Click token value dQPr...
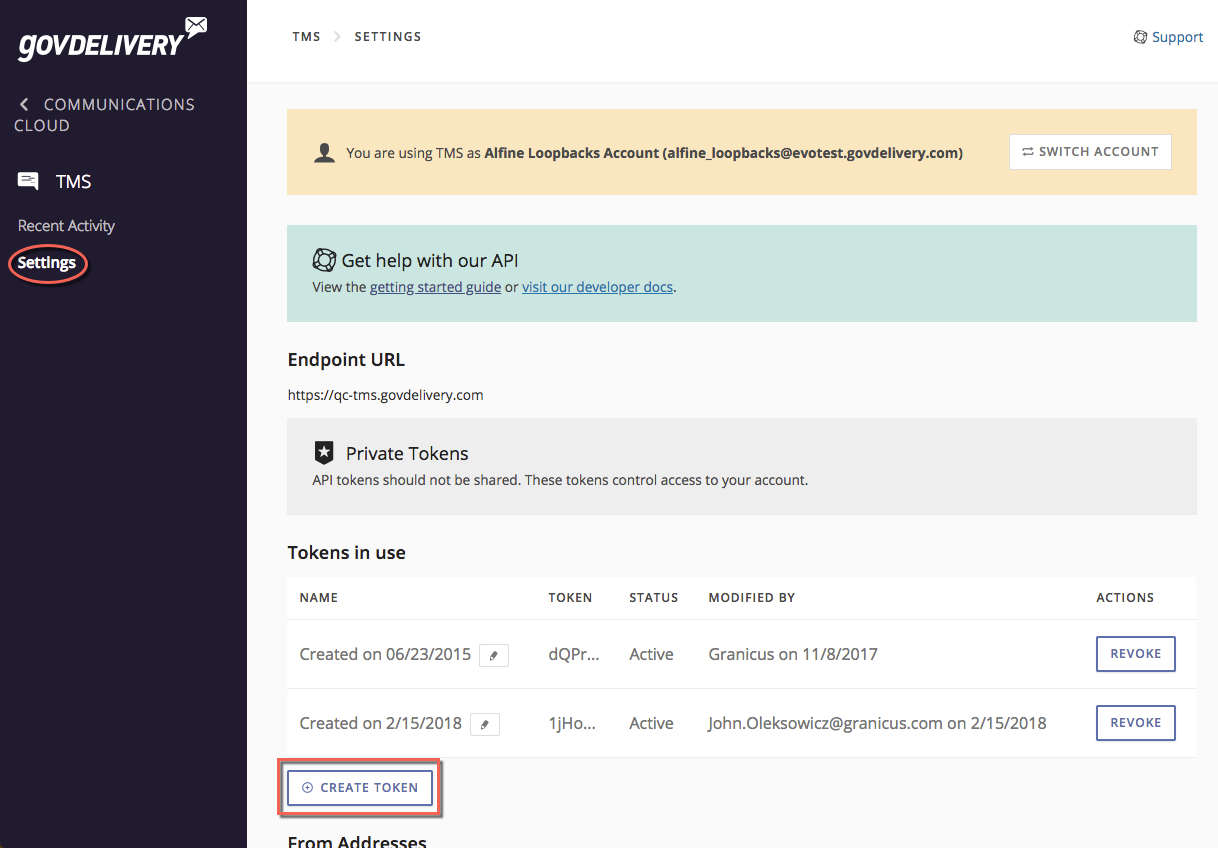The image size is (1218, 848). click(x=574, y=655)
